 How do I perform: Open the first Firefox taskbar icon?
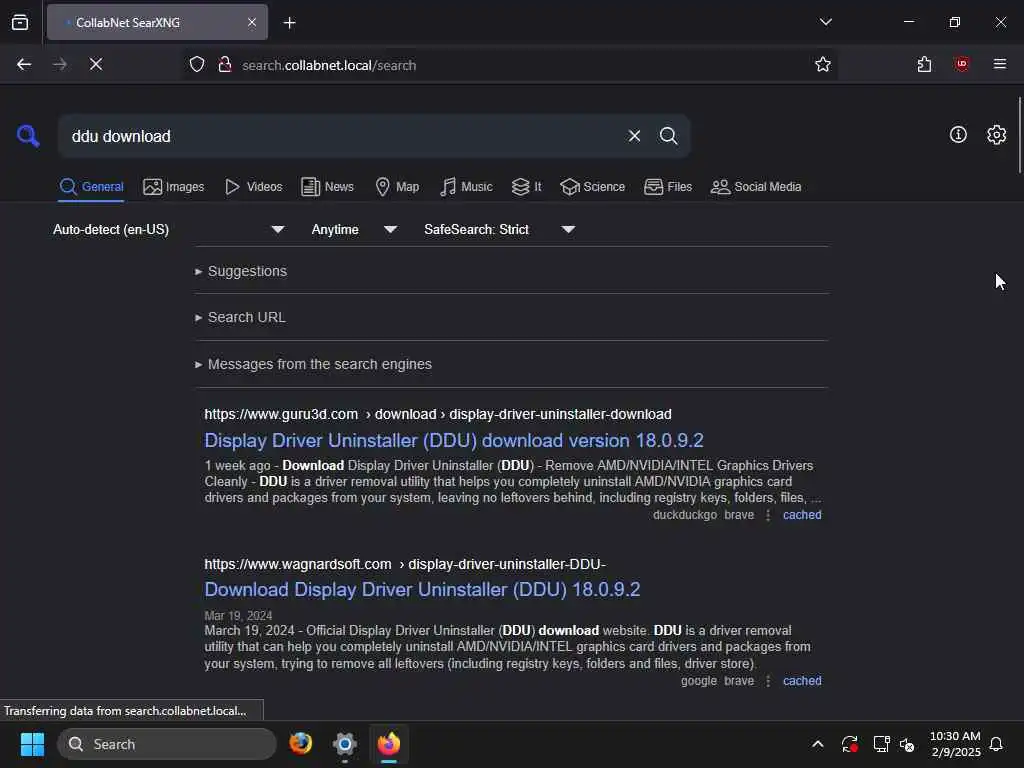click(300, 743)
